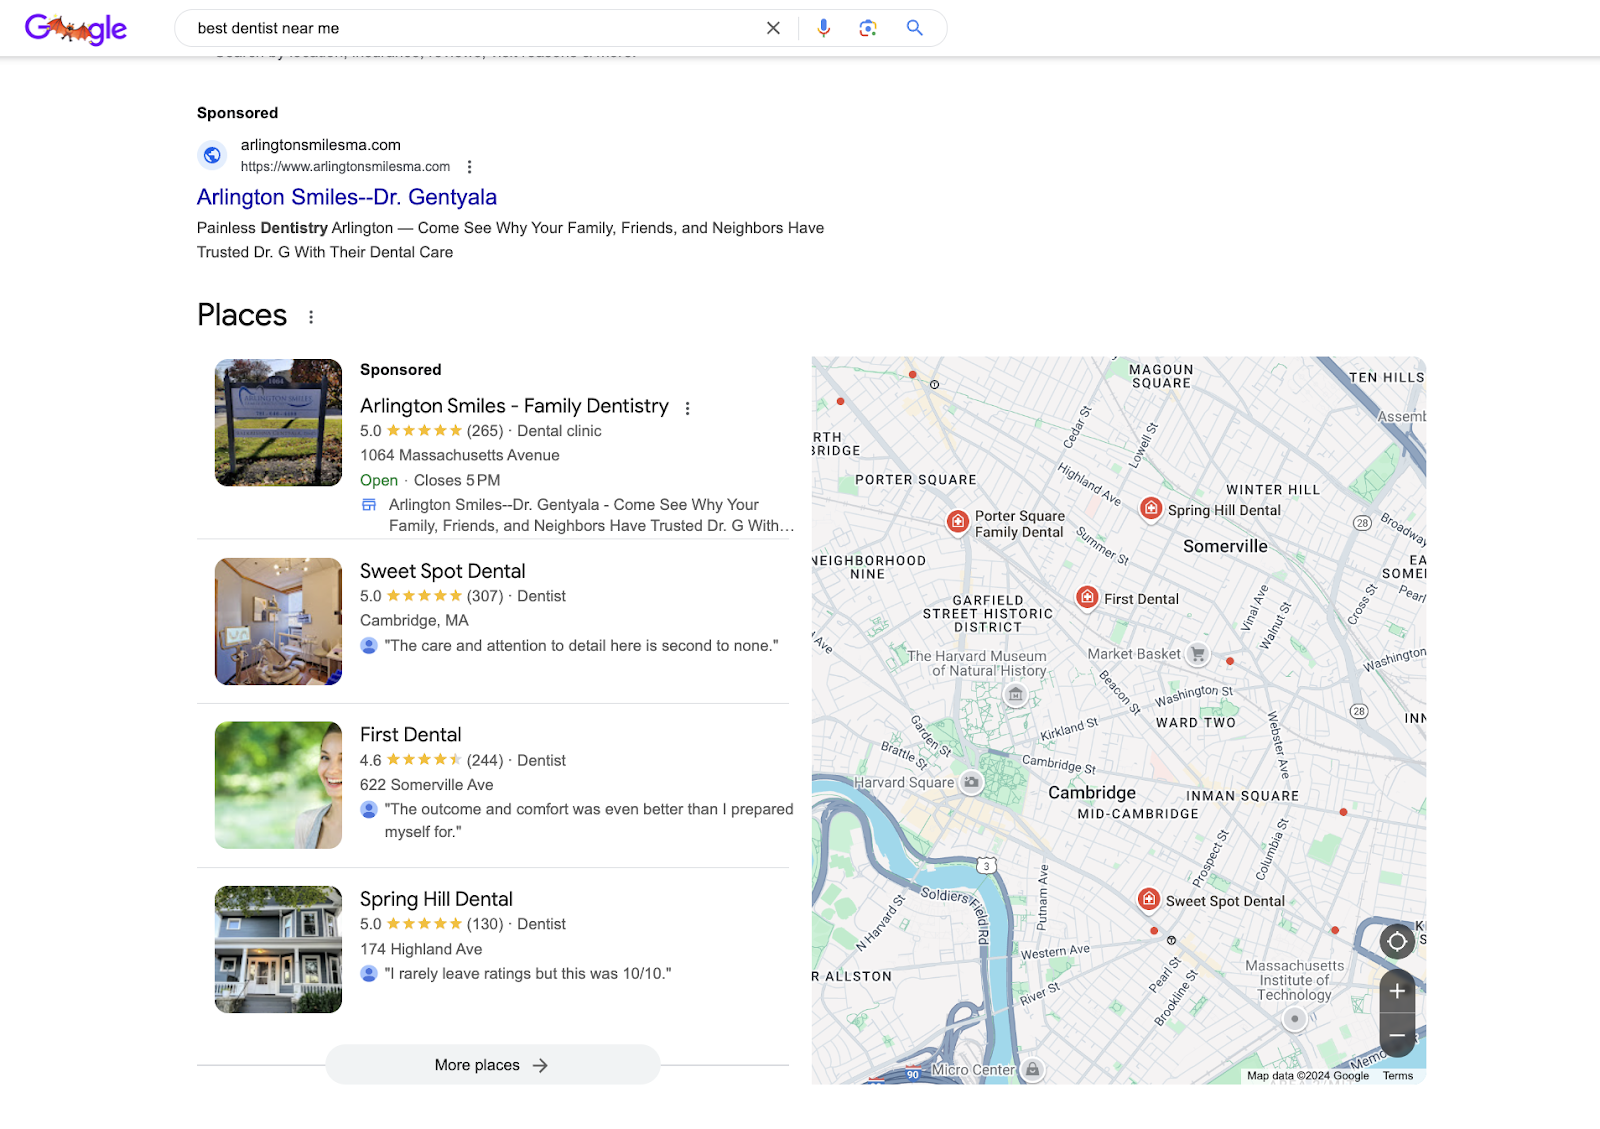Click reviewer avatar in Spring Hill Dental review
The width and height of the screenshot is (1600, 1129).
click(369, 973)
